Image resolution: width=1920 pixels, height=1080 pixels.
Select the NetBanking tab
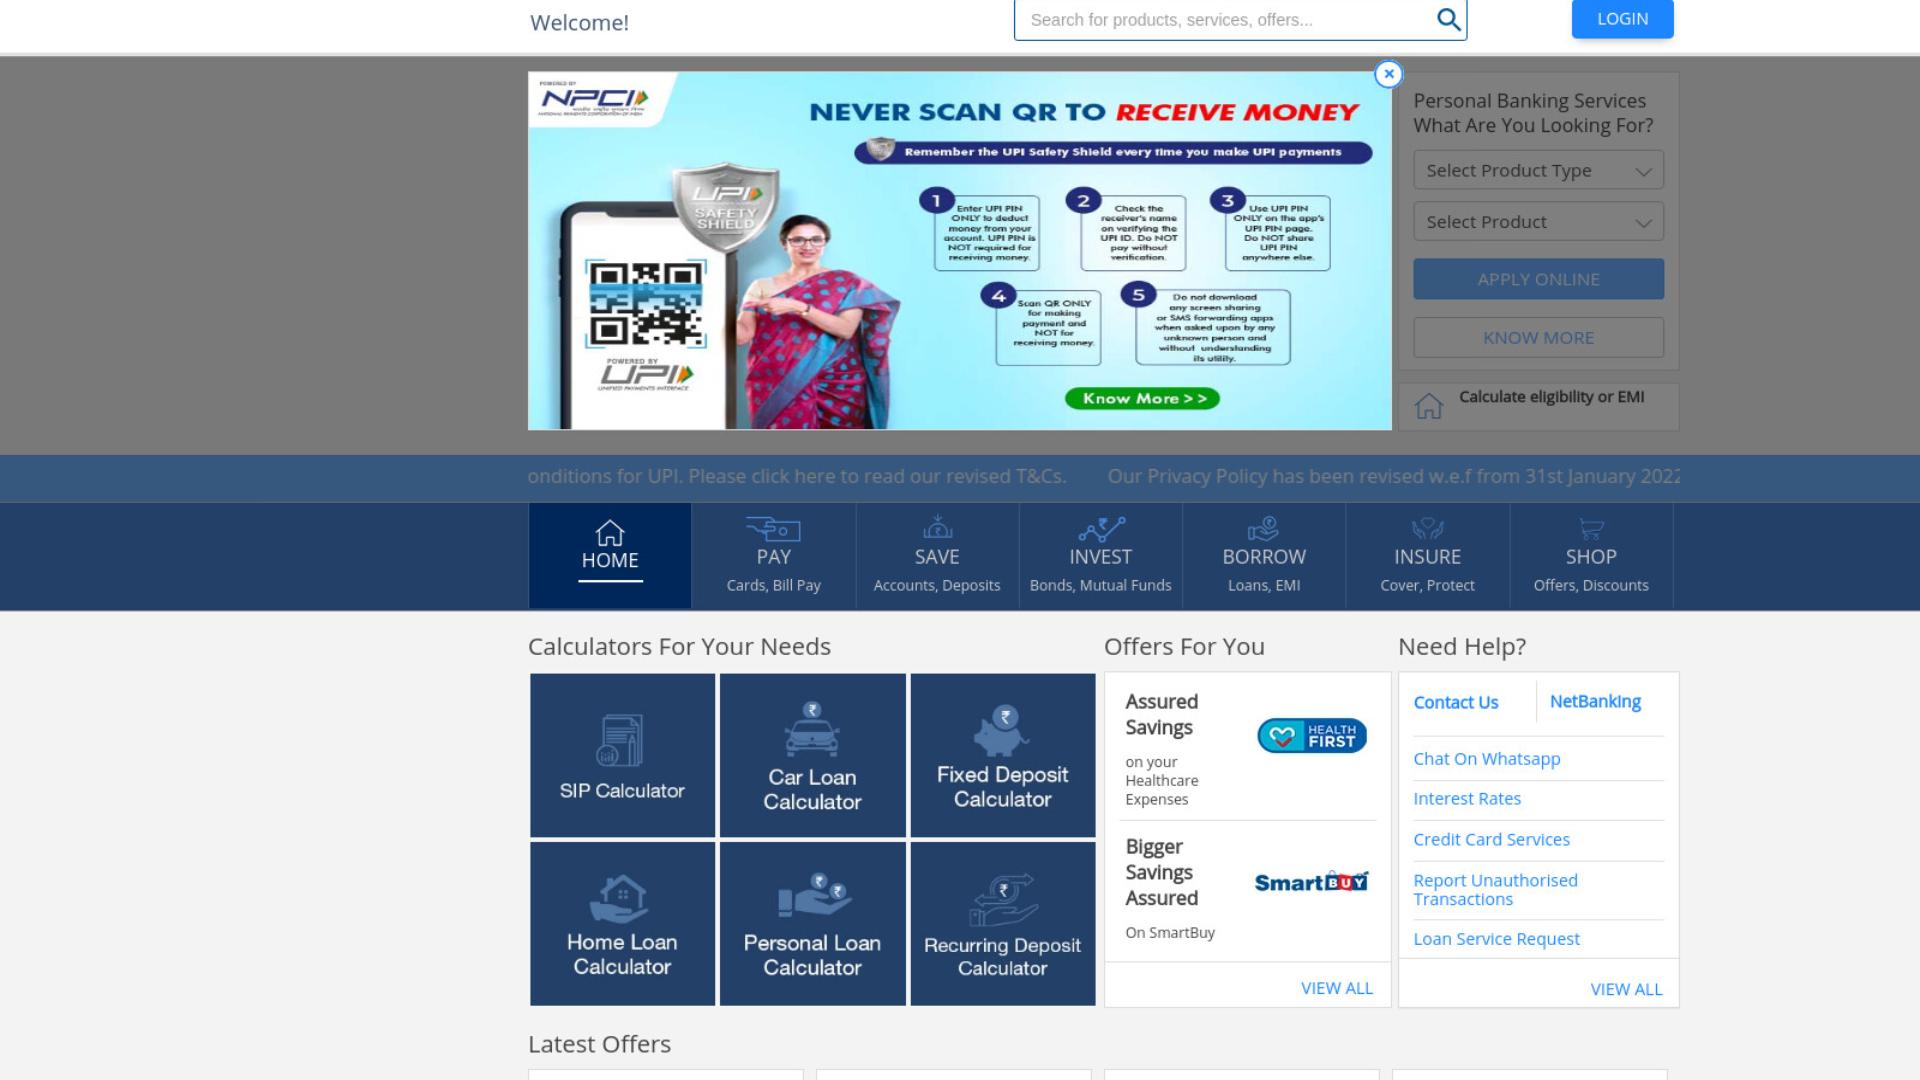1595,701
